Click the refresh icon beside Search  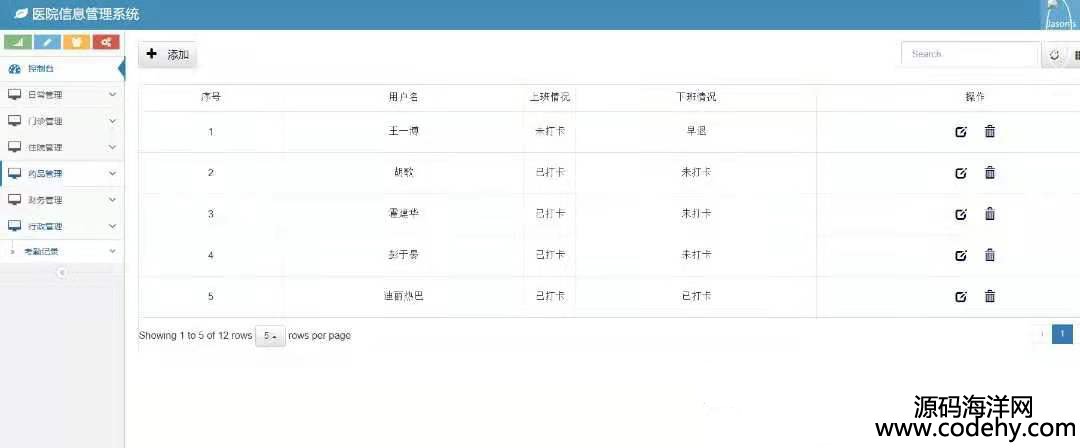coord(1055,54)
